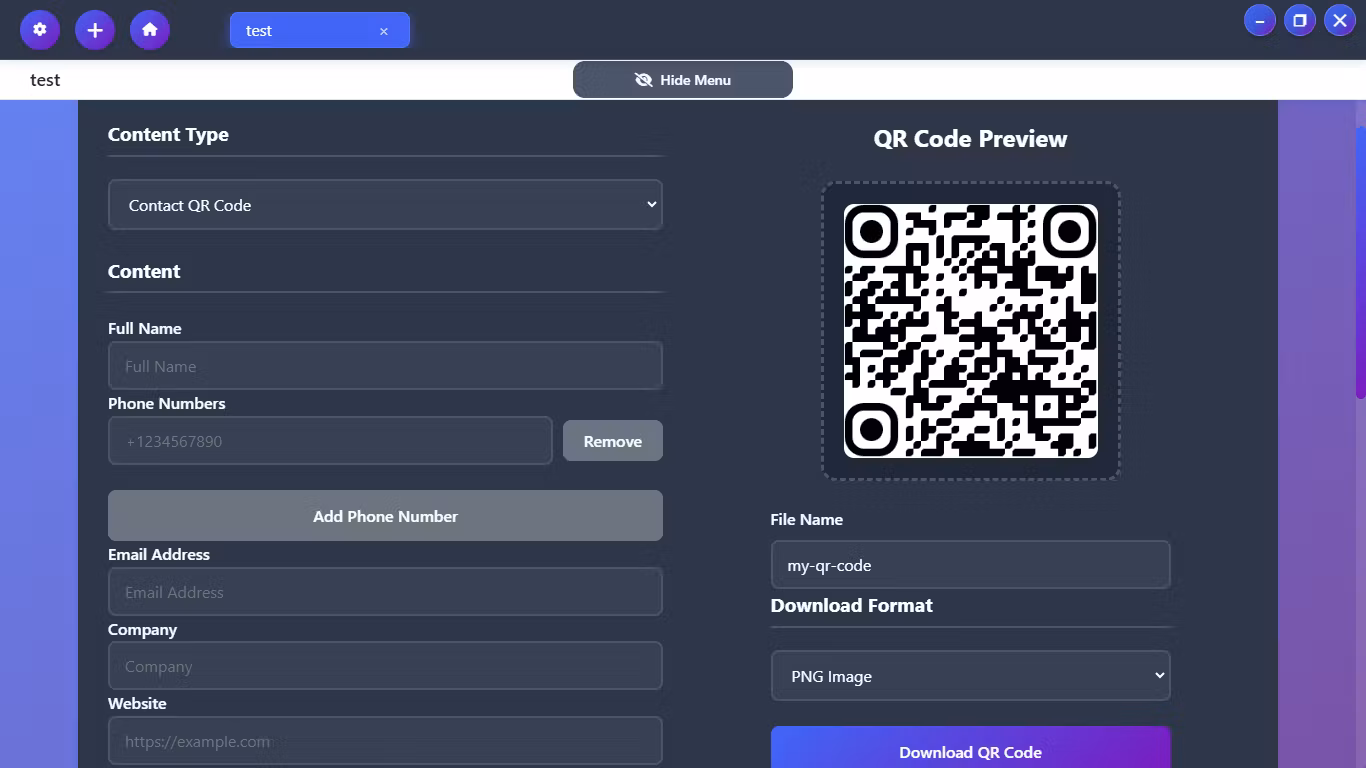The height and width of the screenshot is (768, 1366).
Task: Click the 'test' page title text
Action: click(45, 80)
